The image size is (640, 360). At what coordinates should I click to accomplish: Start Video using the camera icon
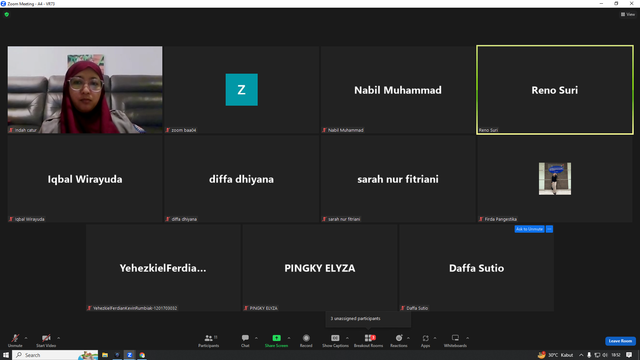pos(46,340)
